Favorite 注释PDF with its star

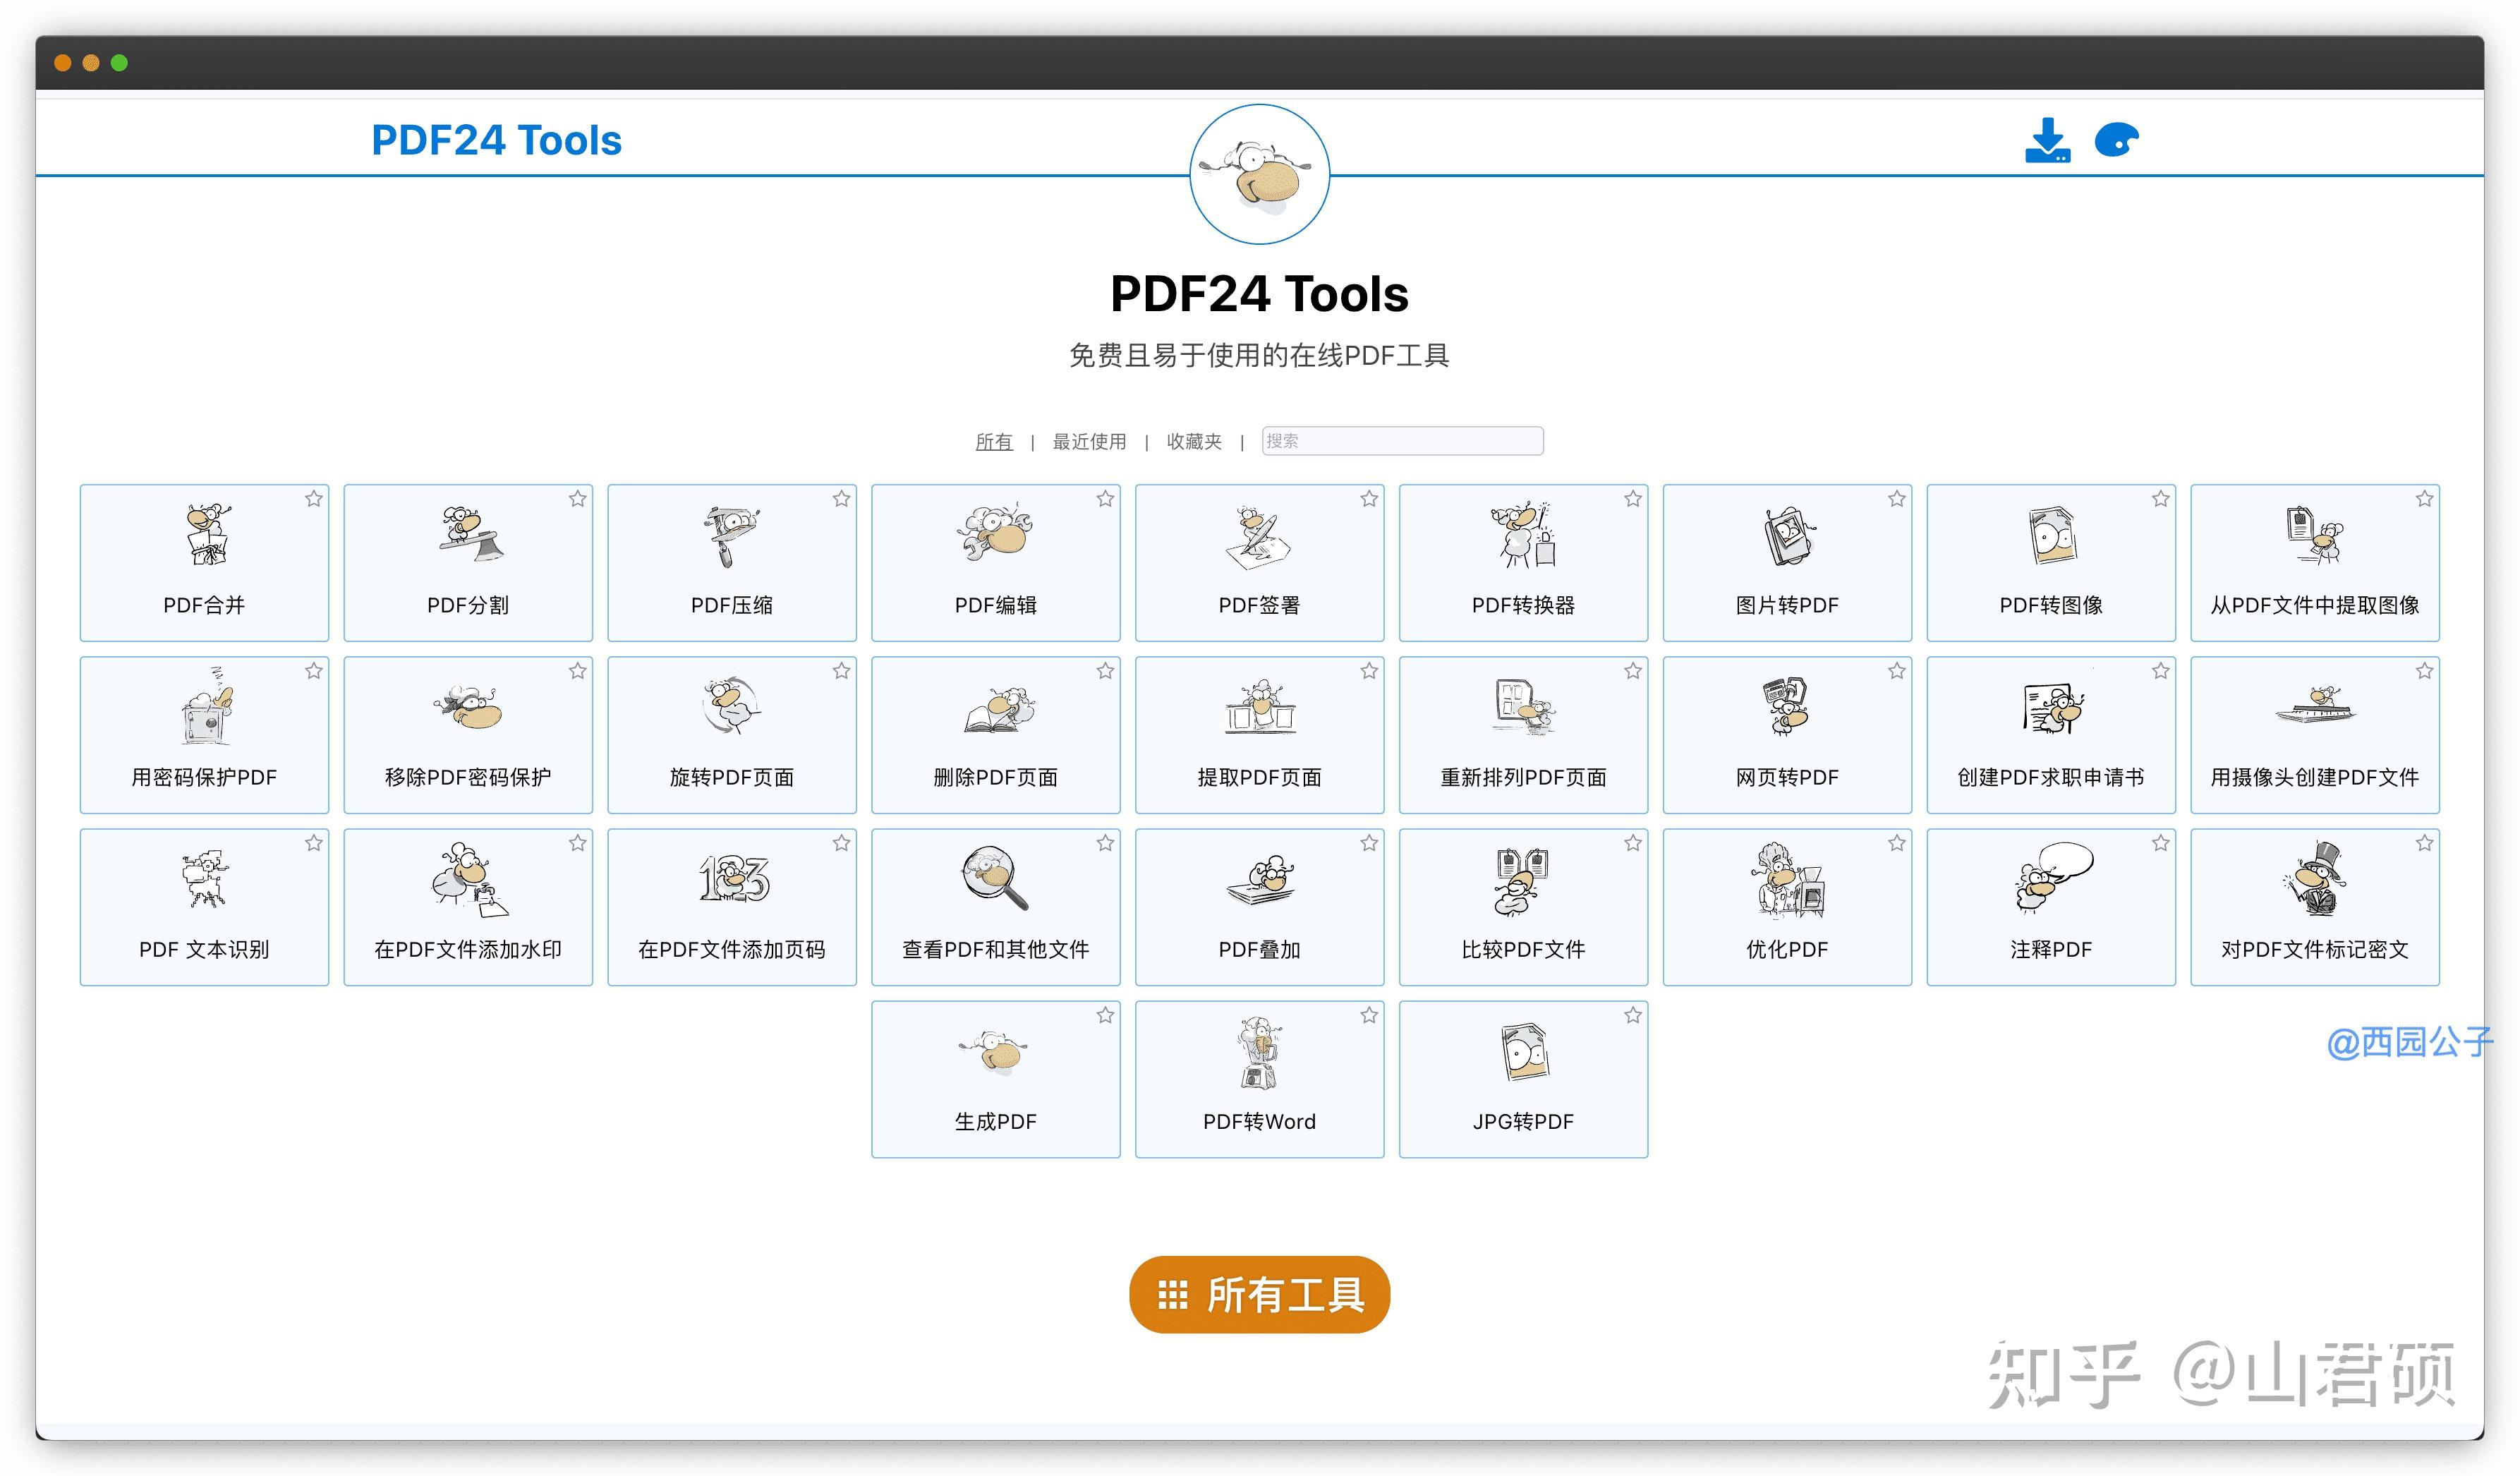tap(2161, 843)
